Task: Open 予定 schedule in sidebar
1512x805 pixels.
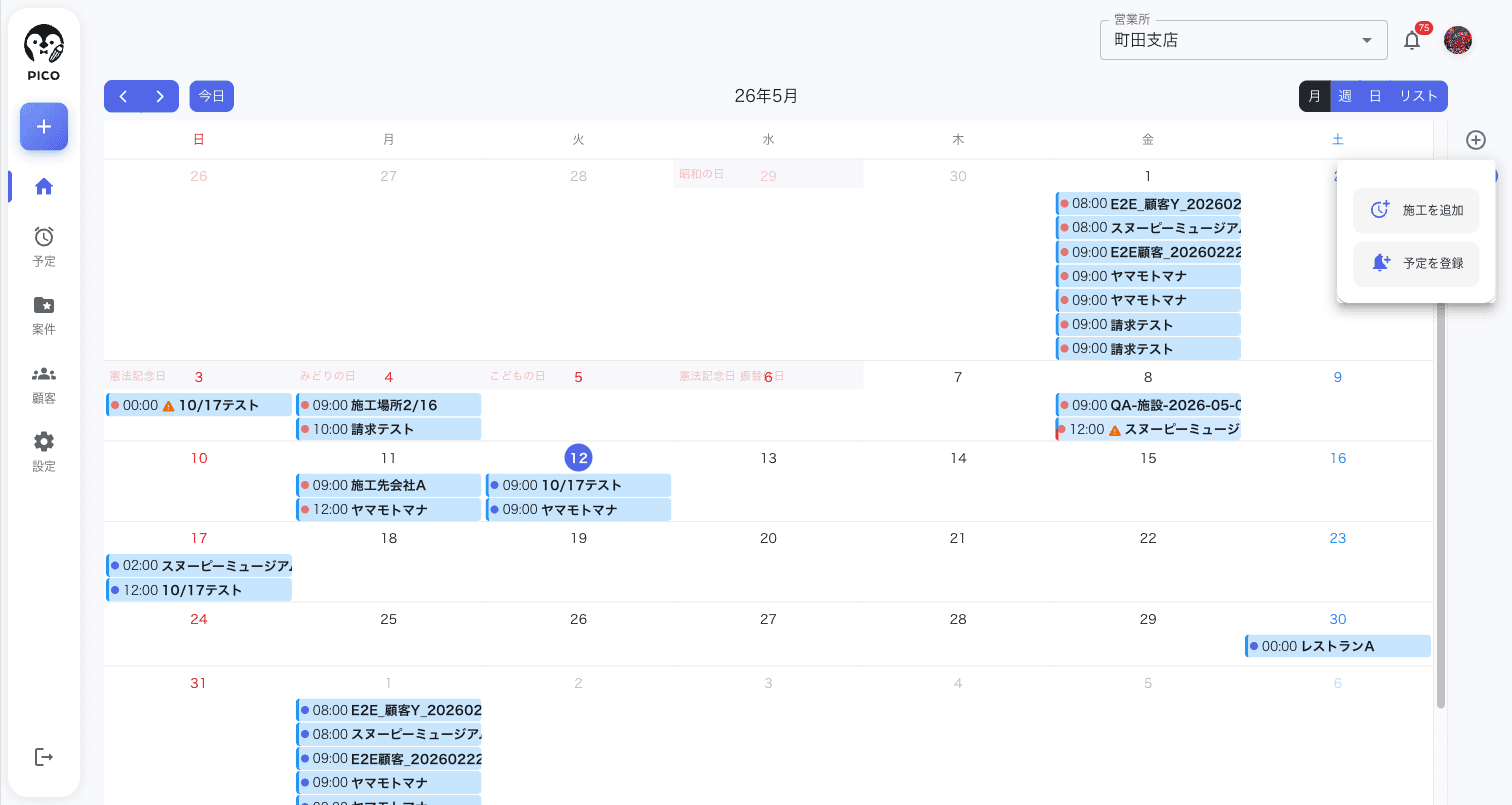Action: [x=44, y=247]
